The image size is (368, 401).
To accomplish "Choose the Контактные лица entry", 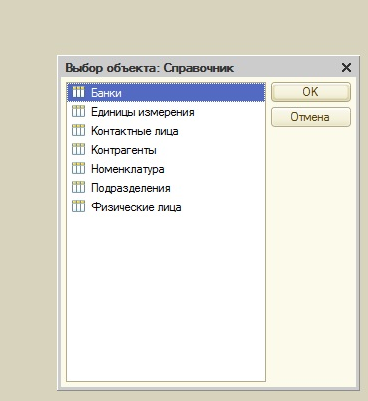I will pos(166,131).
